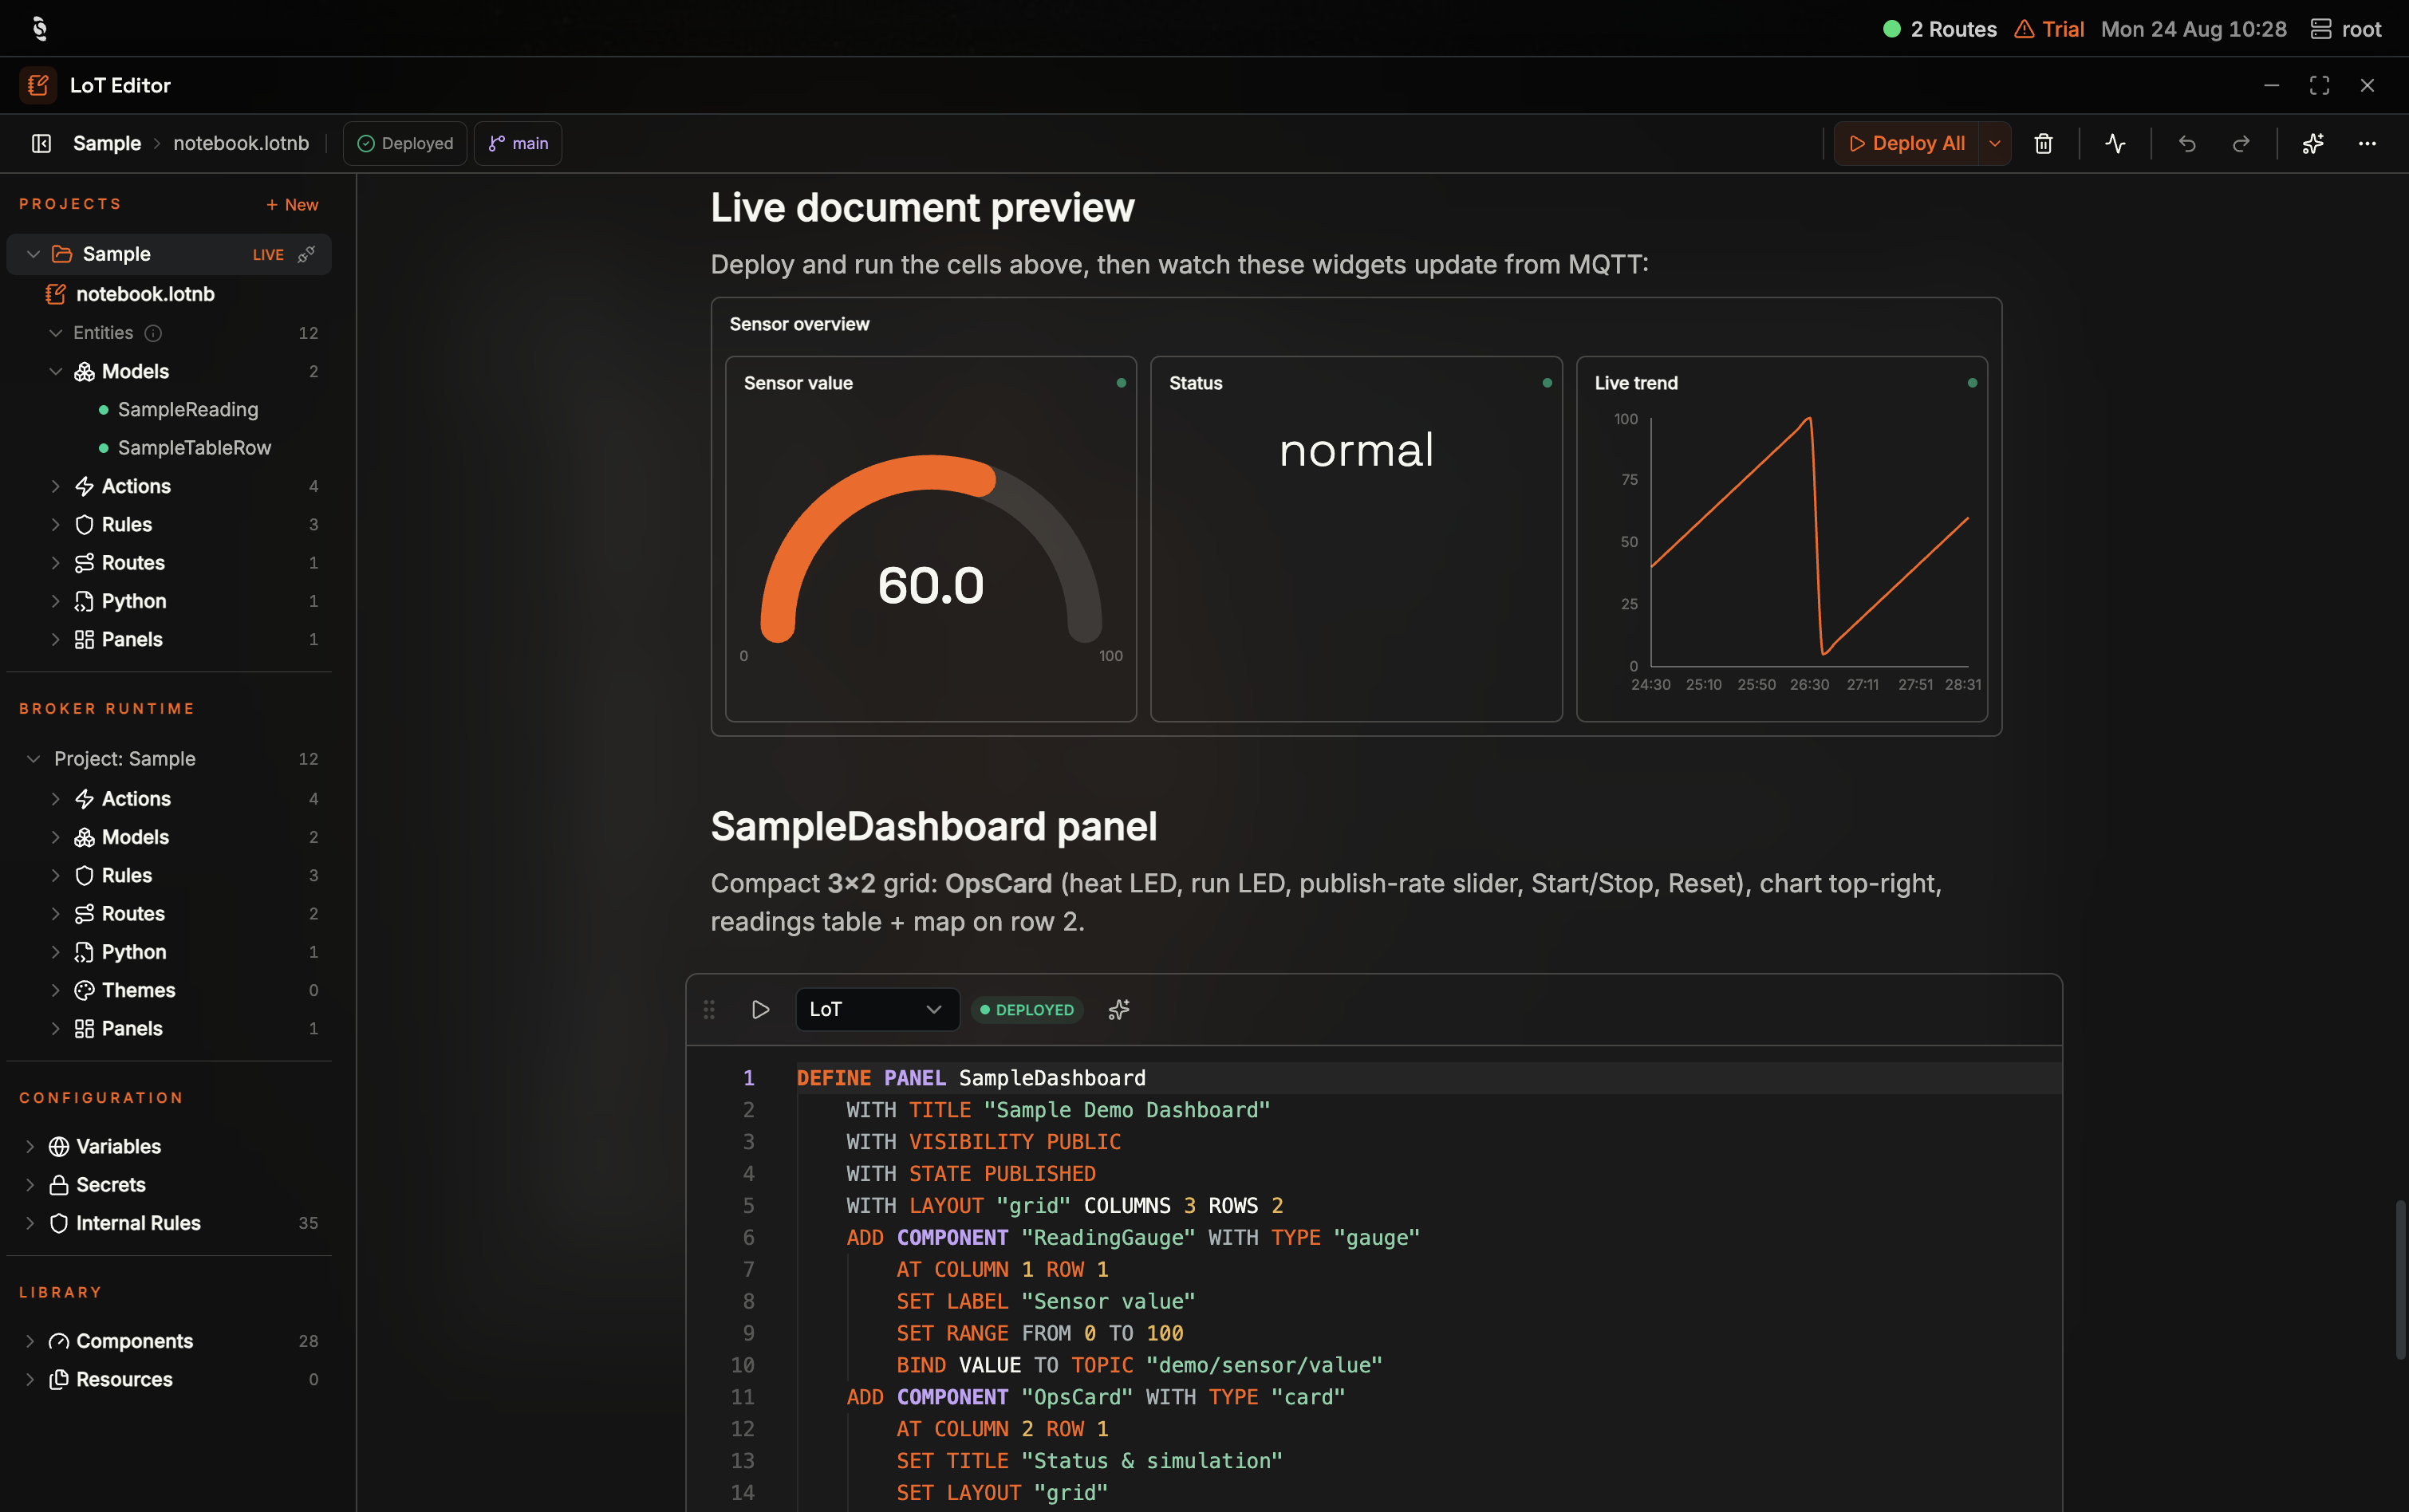This screenshot has height=1512, width=2409.
Task: Click the Sensor value gauge widget
Action: click(930, 539)
